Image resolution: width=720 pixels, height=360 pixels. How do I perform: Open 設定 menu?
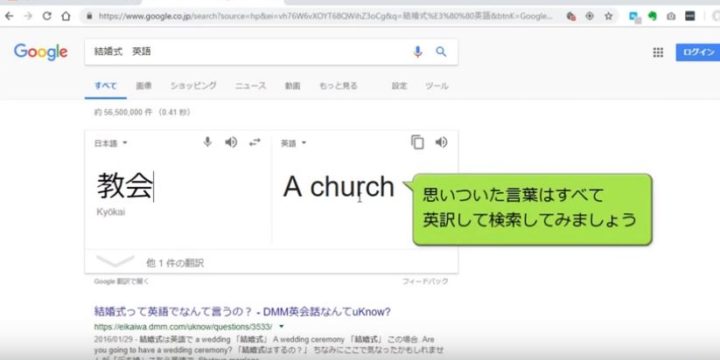pos(399,86)
